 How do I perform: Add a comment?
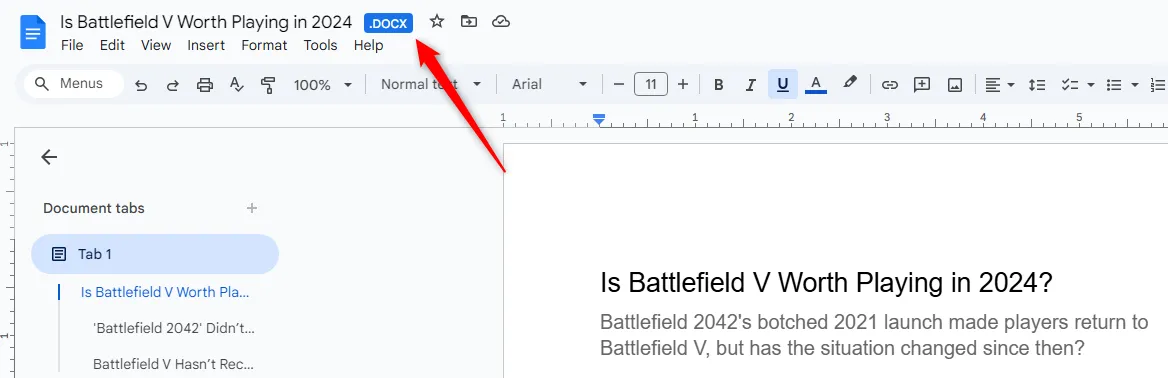click(922, 84)
